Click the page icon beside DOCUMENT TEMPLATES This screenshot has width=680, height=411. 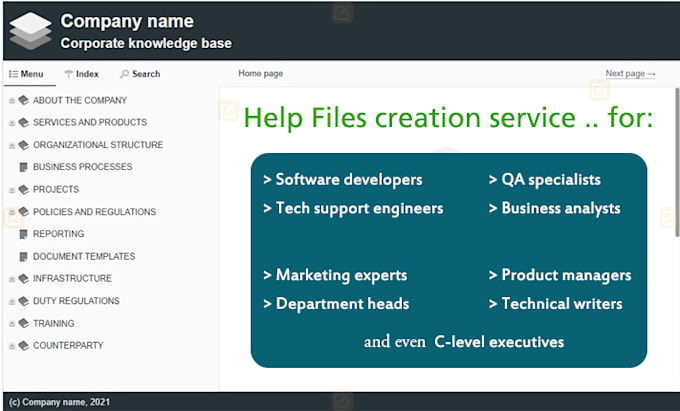[x=23, y=256]
